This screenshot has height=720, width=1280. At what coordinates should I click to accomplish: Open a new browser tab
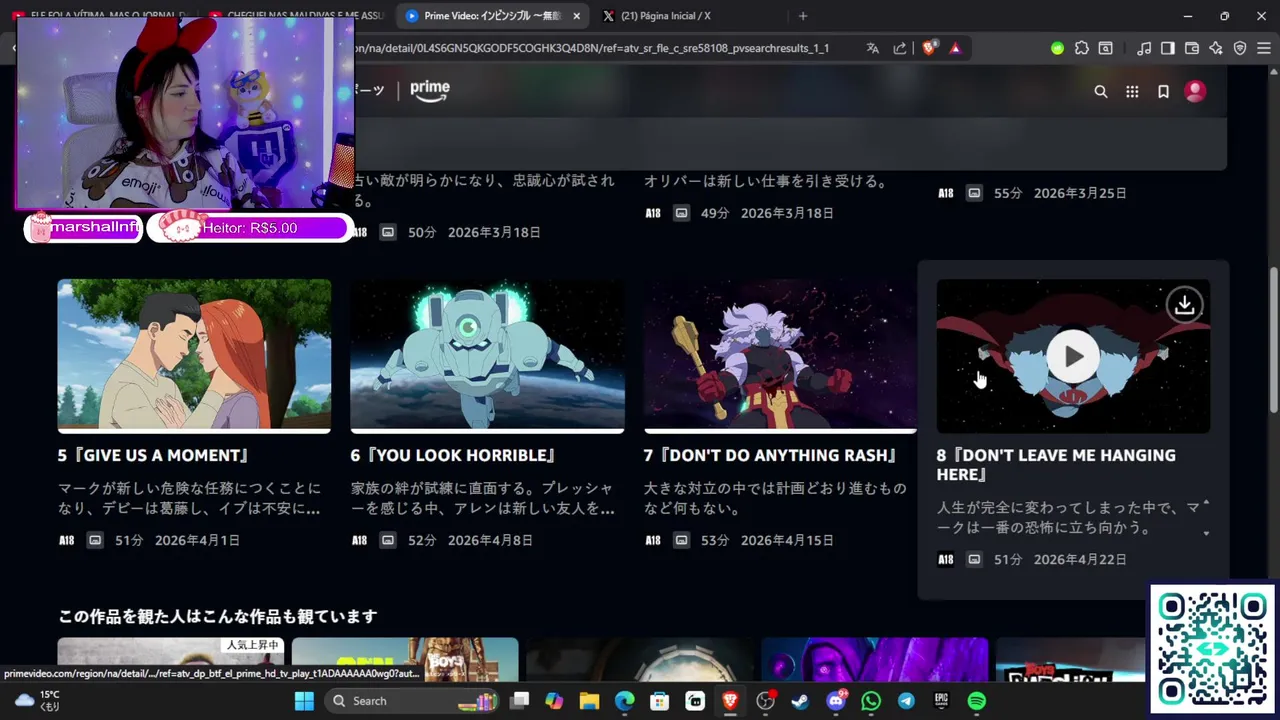(x=803, y=16)
